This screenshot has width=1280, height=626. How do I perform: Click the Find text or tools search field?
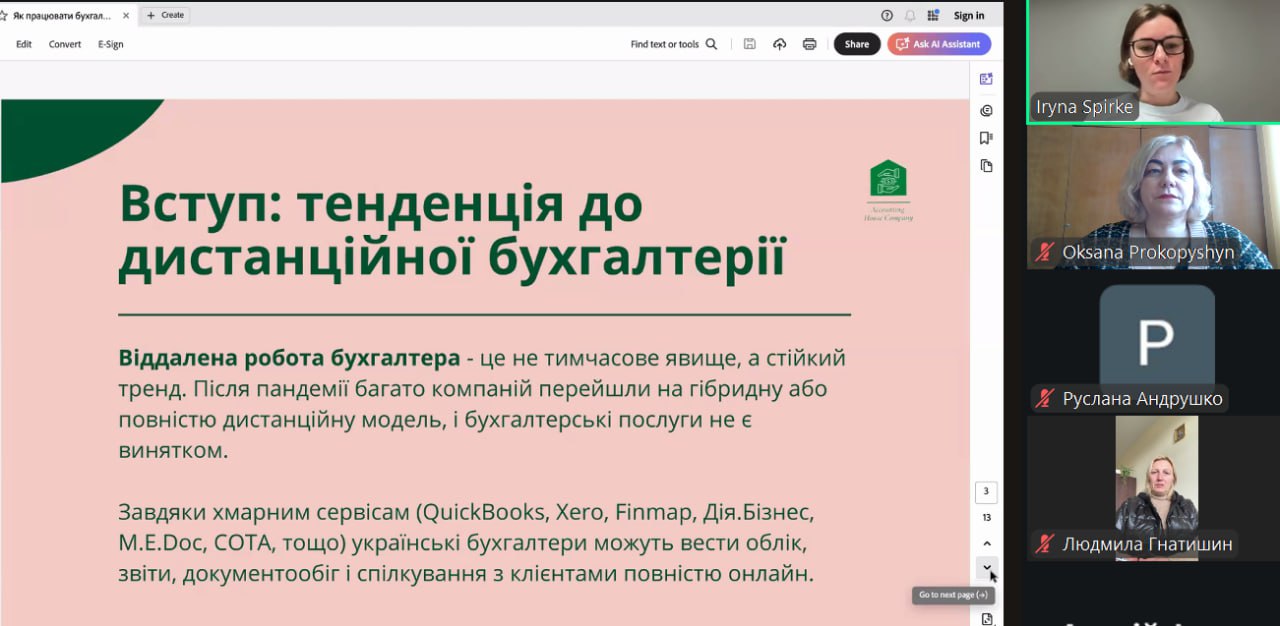(x=673, y=44)
